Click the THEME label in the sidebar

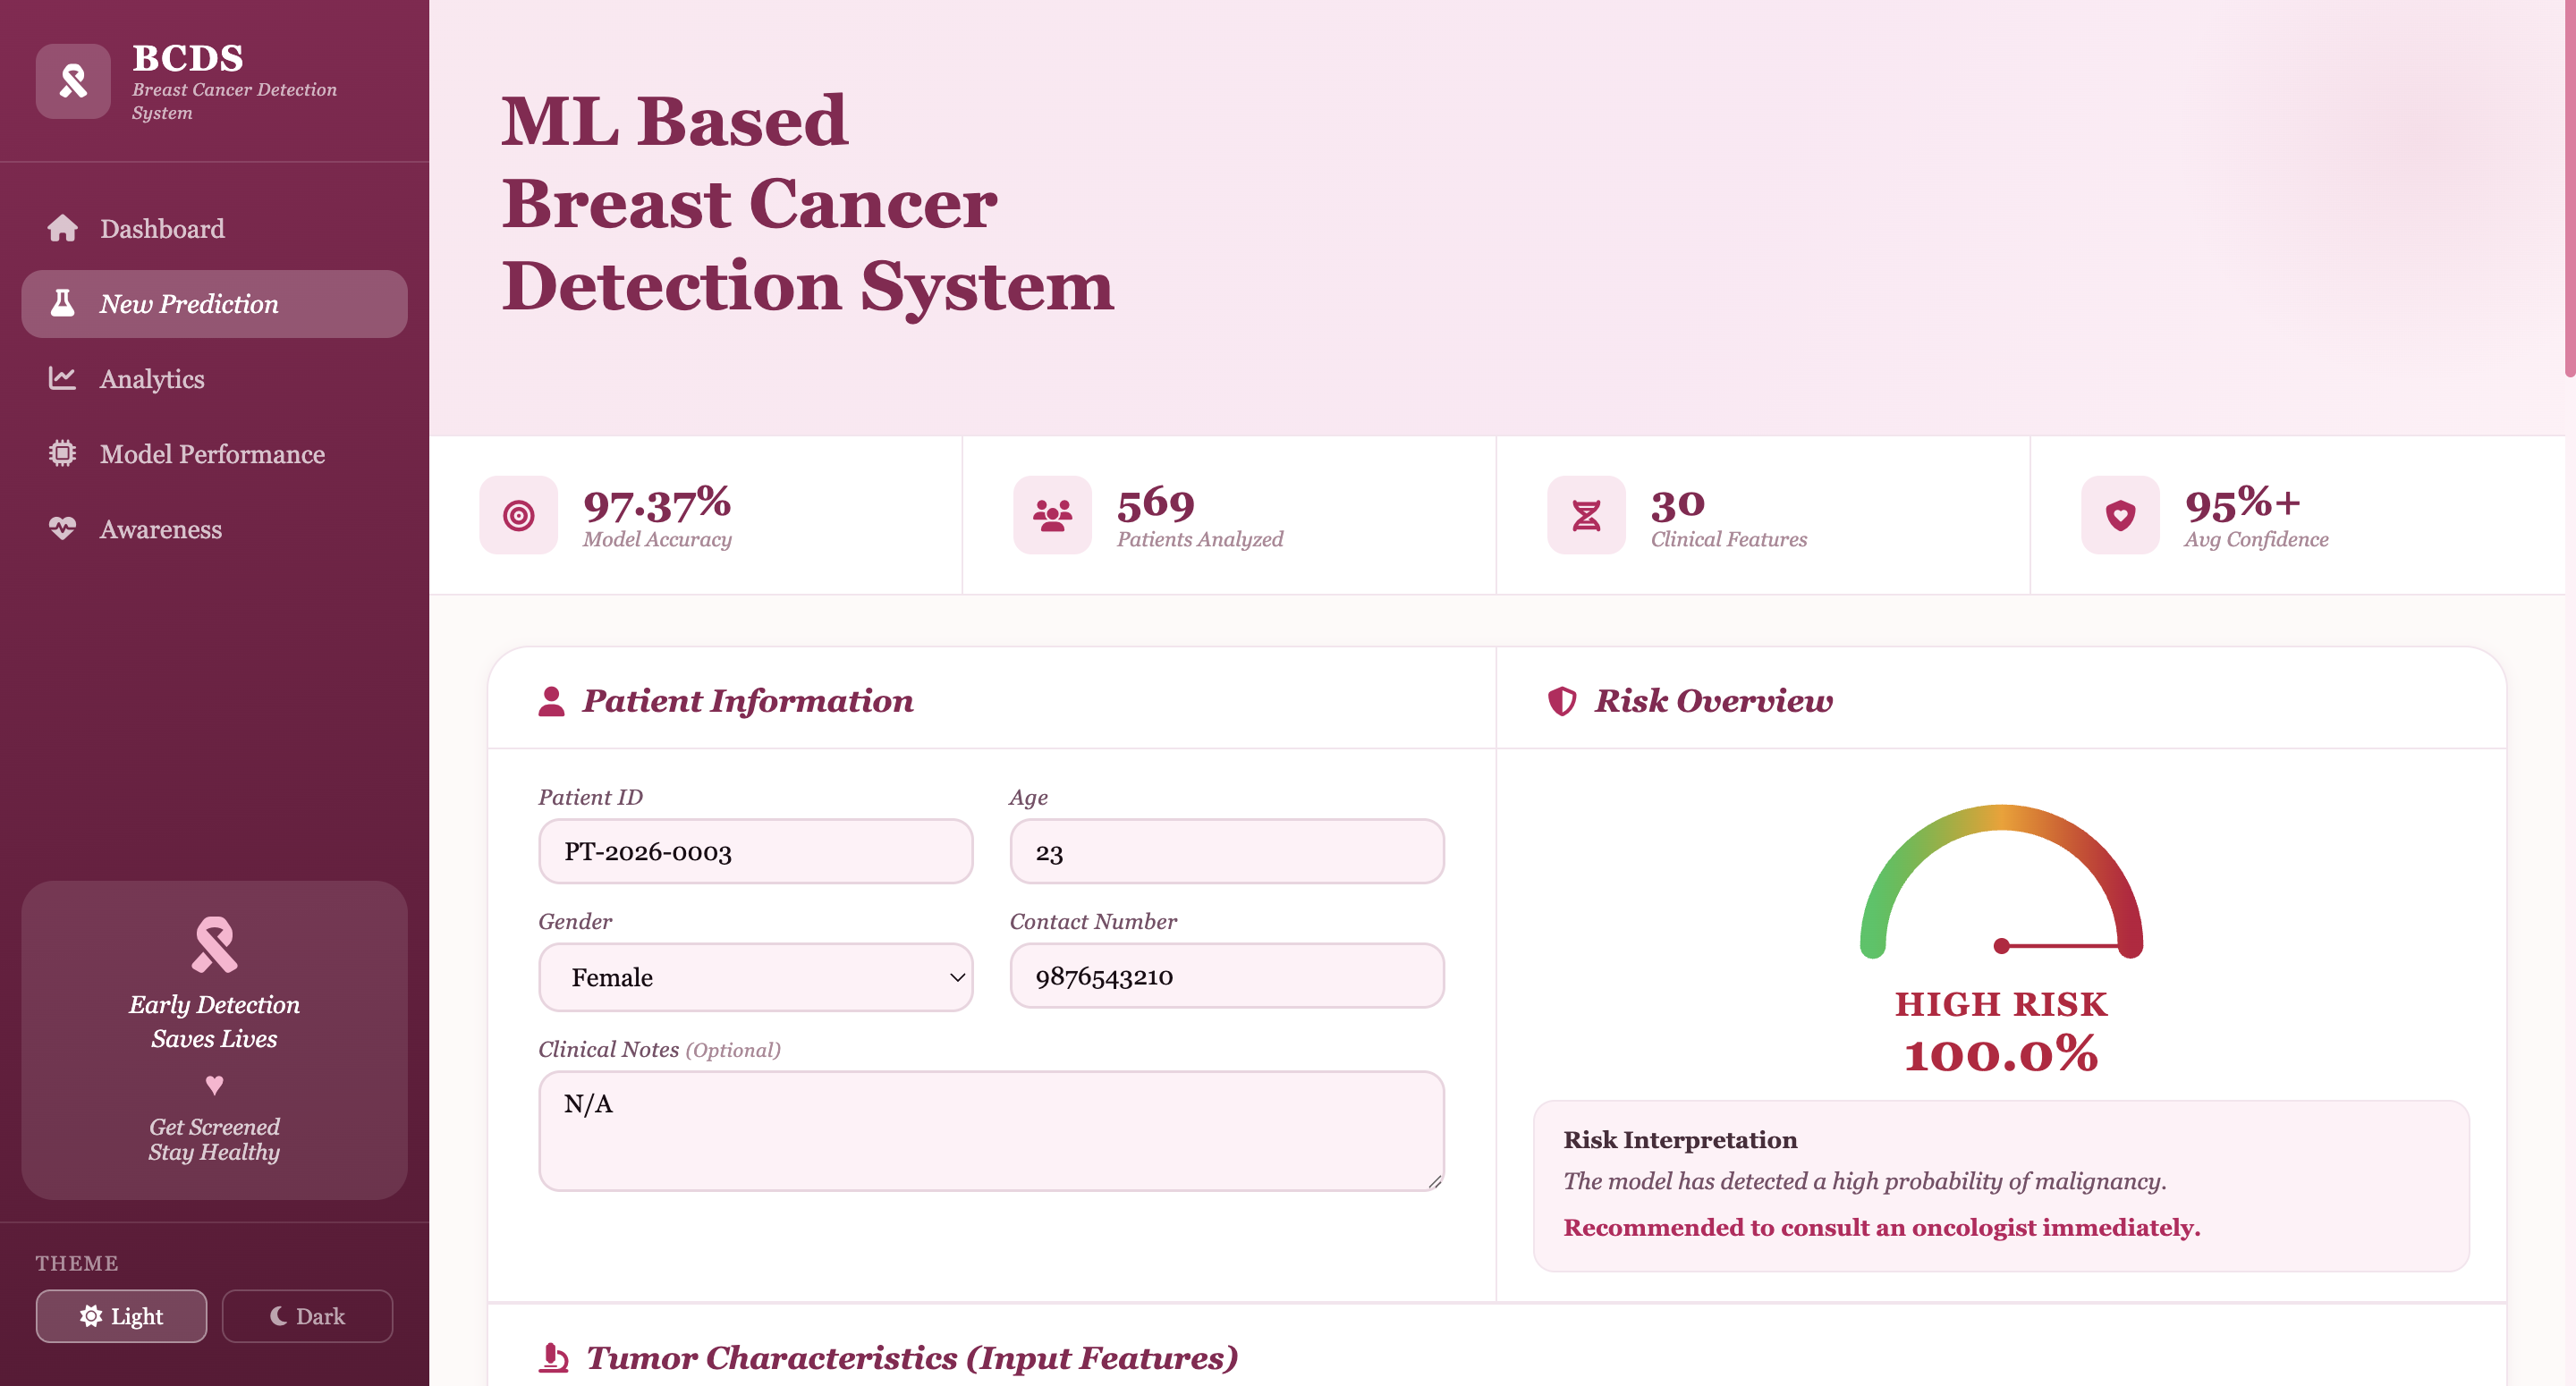(77, 1263)
